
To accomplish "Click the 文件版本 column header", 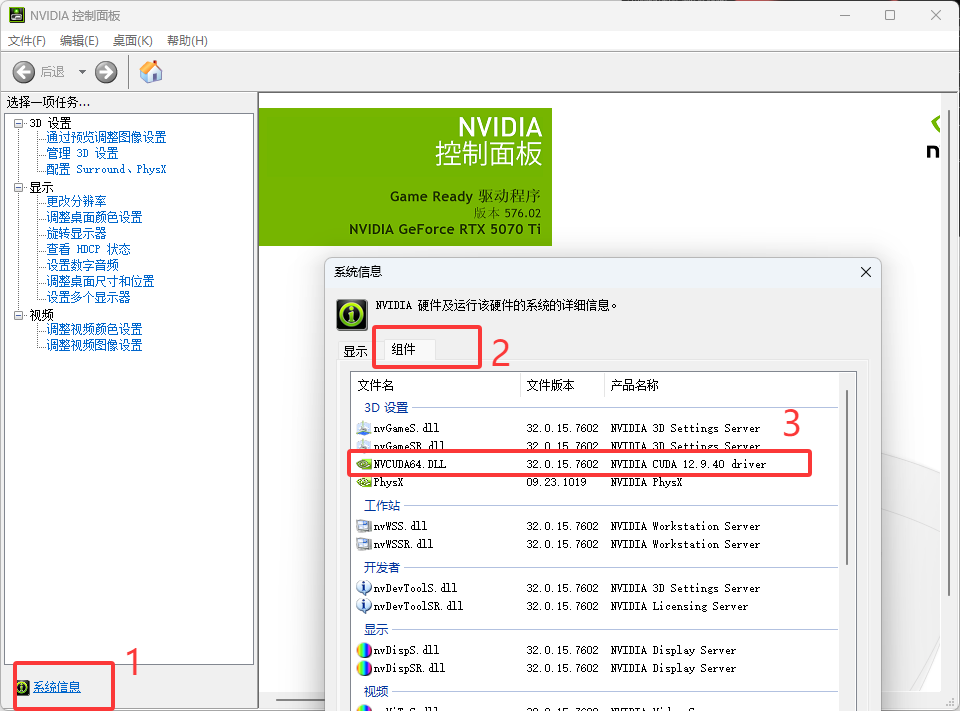I will pos(563,385).
